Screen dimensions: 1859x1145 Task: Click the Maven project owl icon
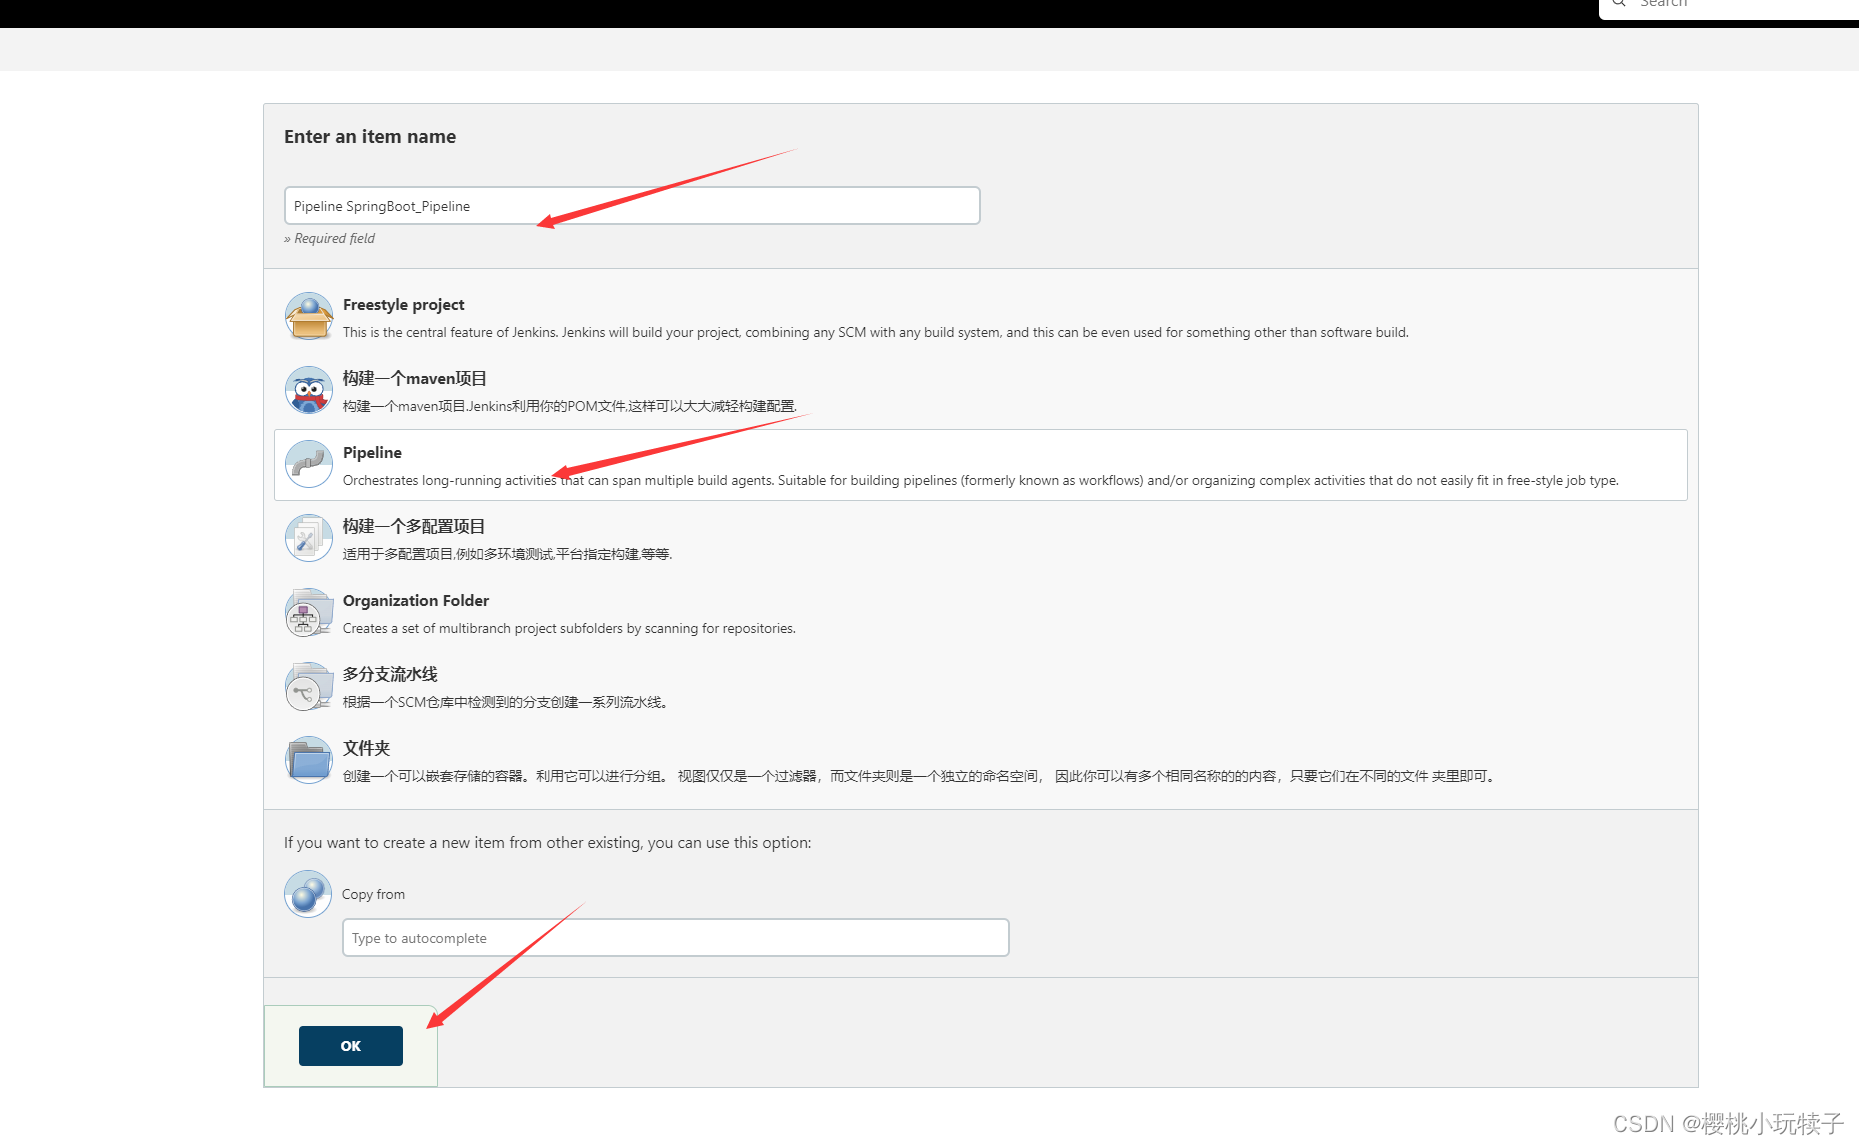point(309,390)
